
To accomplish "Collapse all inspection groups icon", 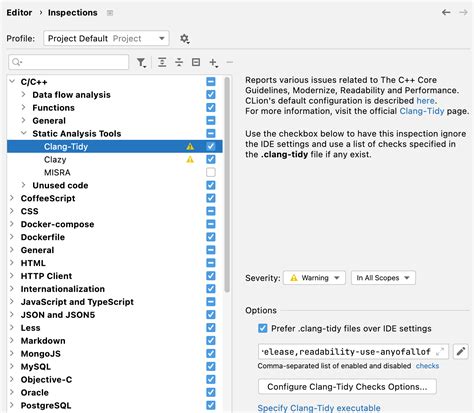I will point(179,62).
